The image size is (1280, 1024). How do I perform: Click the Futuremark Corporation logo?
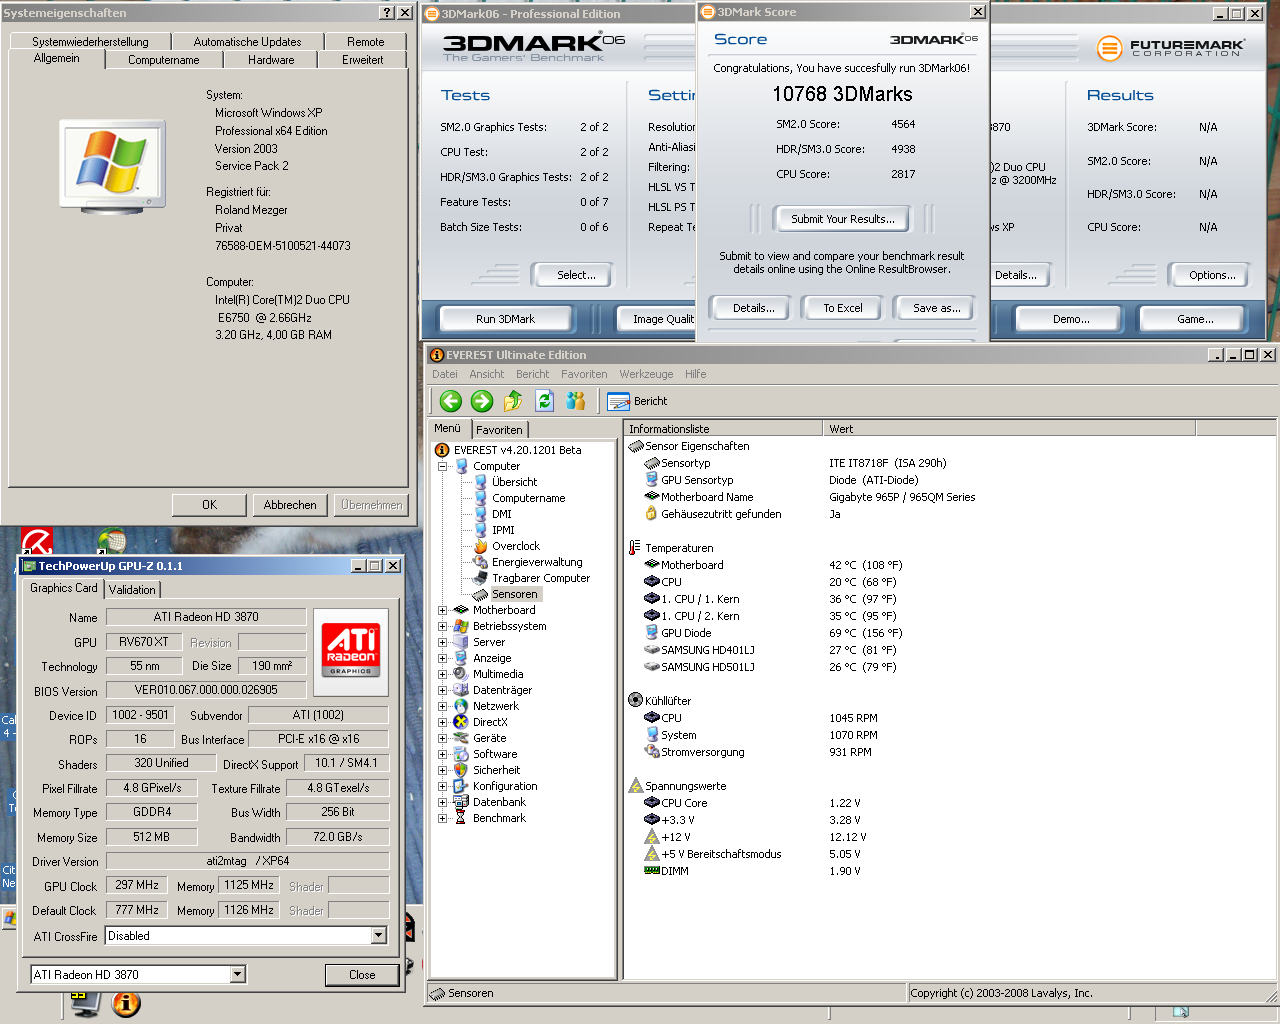[1170, 47]
